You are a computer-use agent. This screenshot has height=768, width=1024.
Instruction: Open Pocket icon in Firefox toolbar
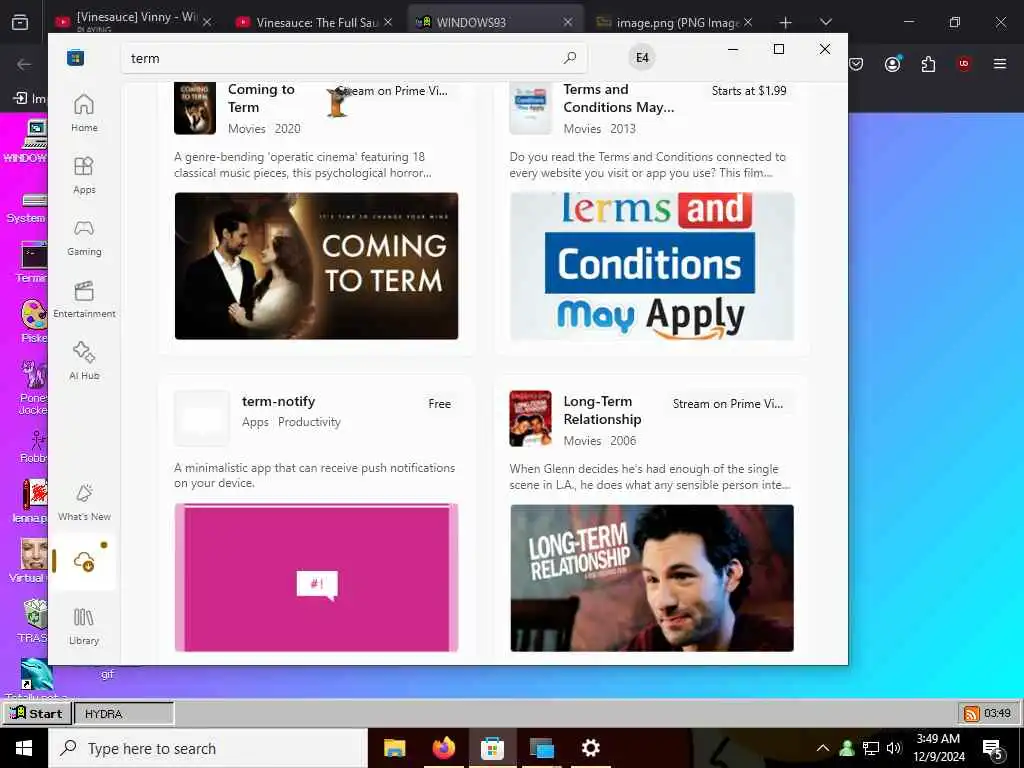(x=856, y=64)
